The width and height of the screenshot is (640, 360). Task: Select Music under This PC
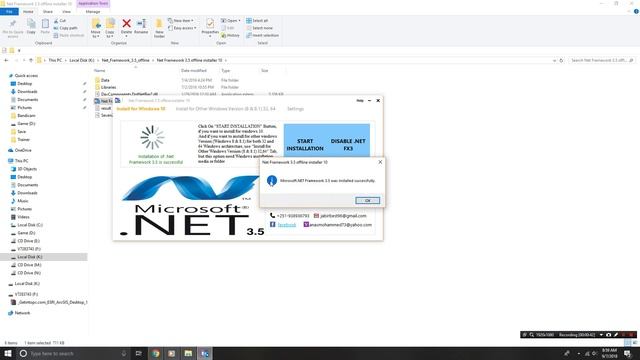(x=23, y=201)
